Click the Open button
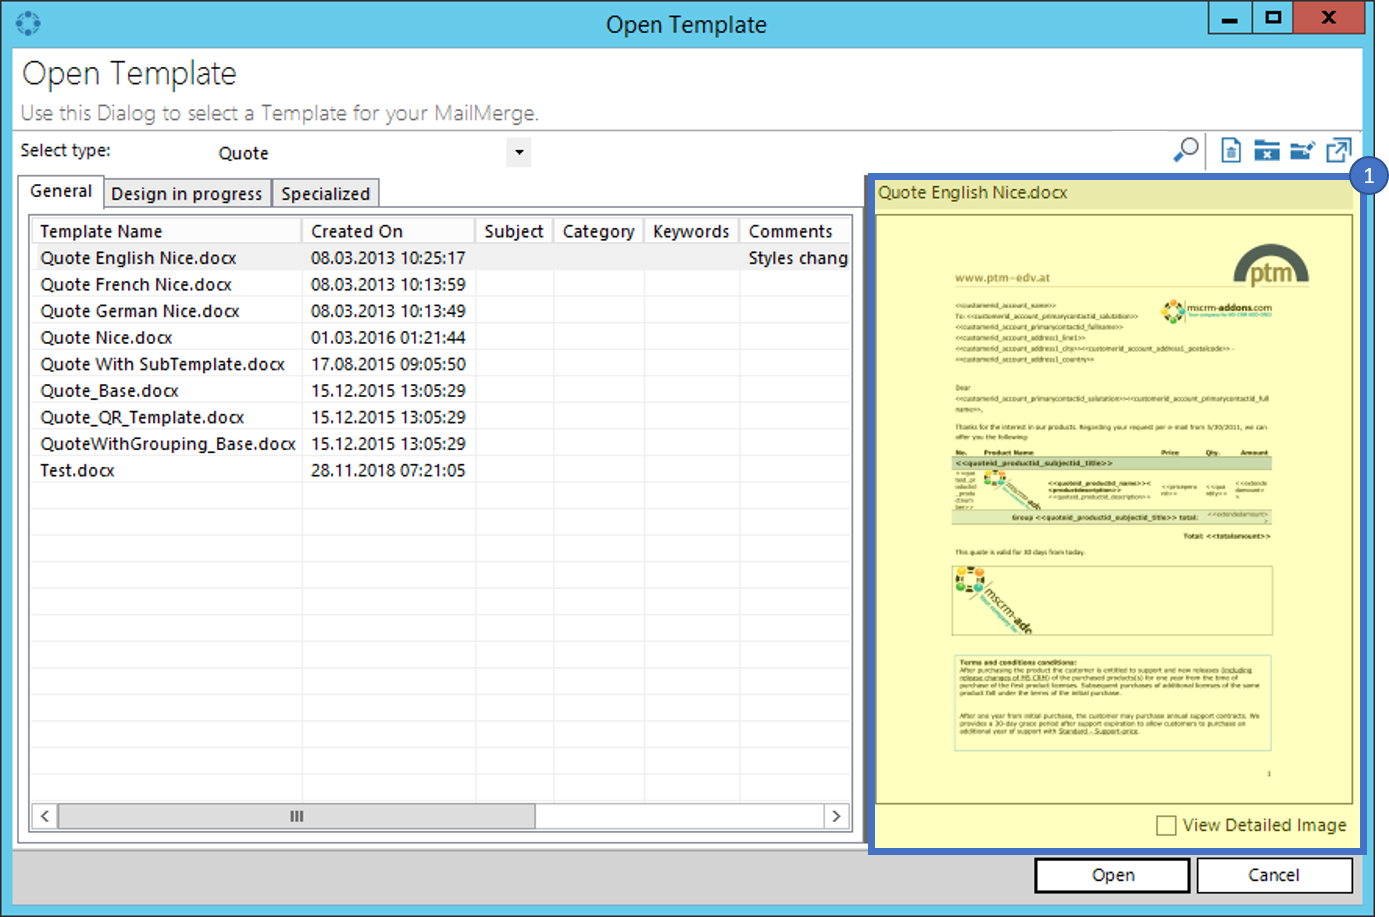The height and width of the screenshot is (917, 1389). [1111, 875]
